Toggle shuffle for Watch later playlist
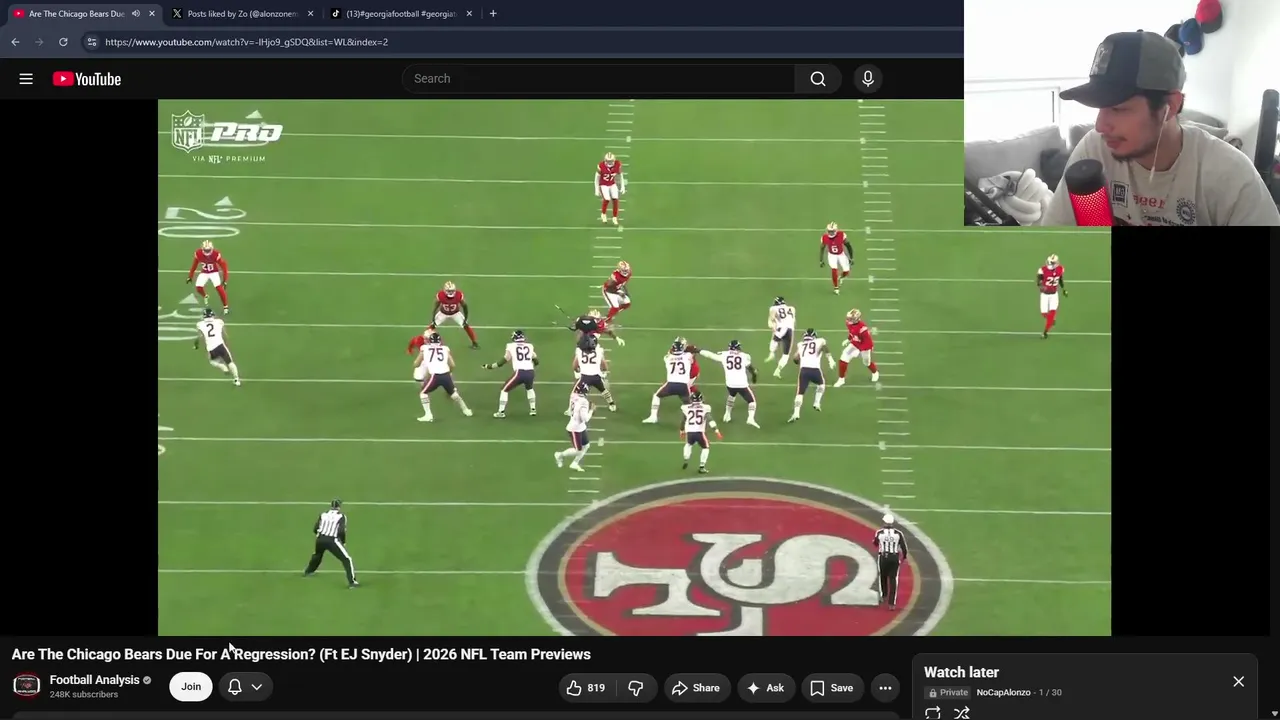The width and height of the screenshot is (1280, 720). [x=962, y=713]
